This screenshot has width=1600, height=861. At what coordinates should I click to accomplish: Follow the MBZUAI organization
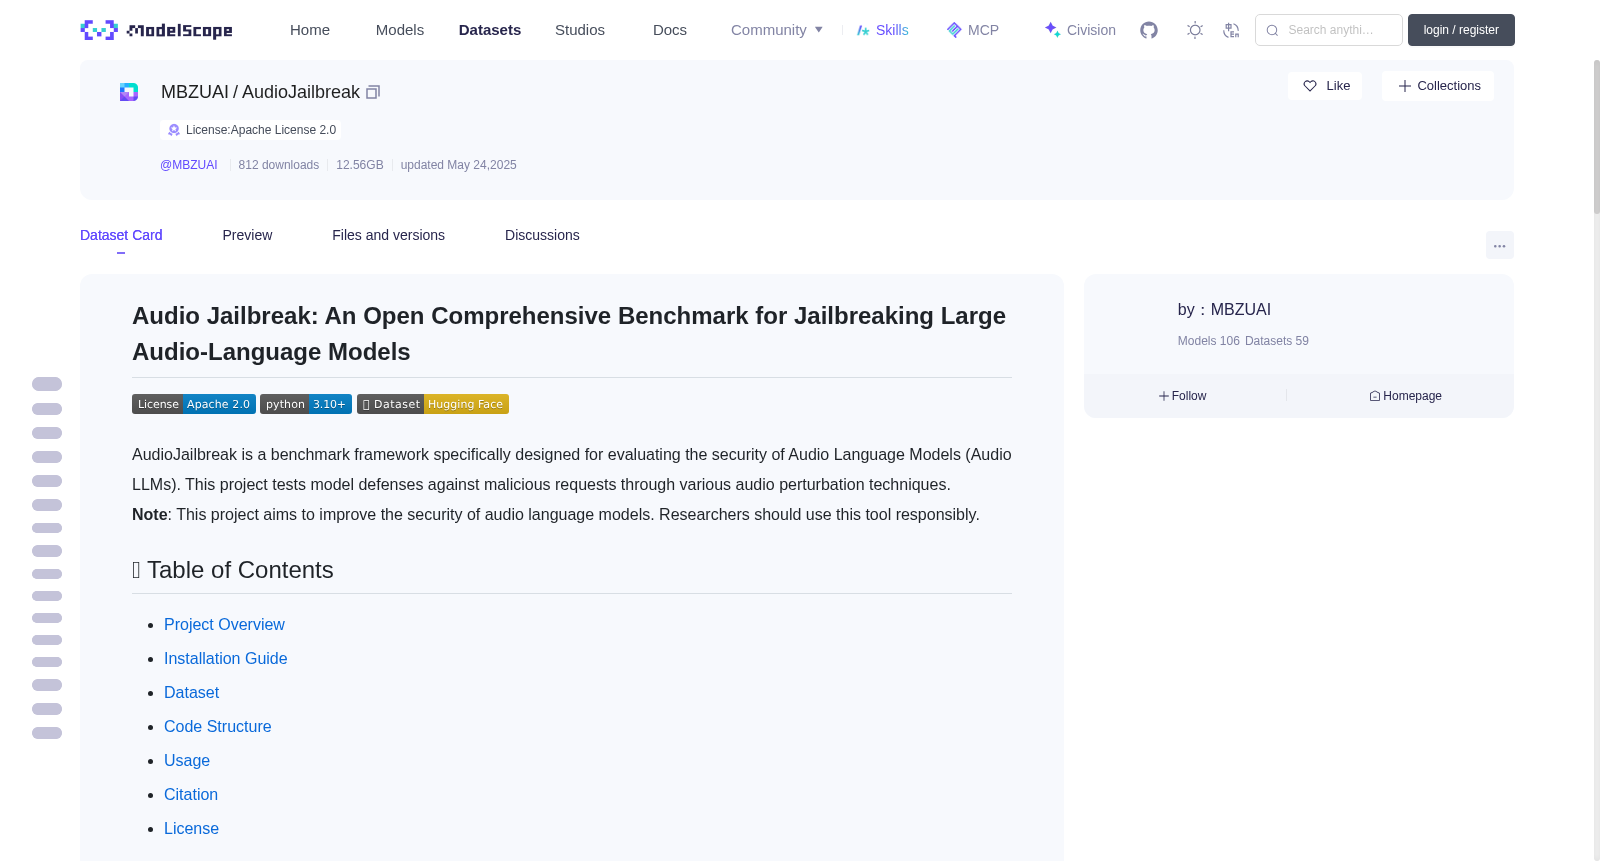tap(1183, 396)
